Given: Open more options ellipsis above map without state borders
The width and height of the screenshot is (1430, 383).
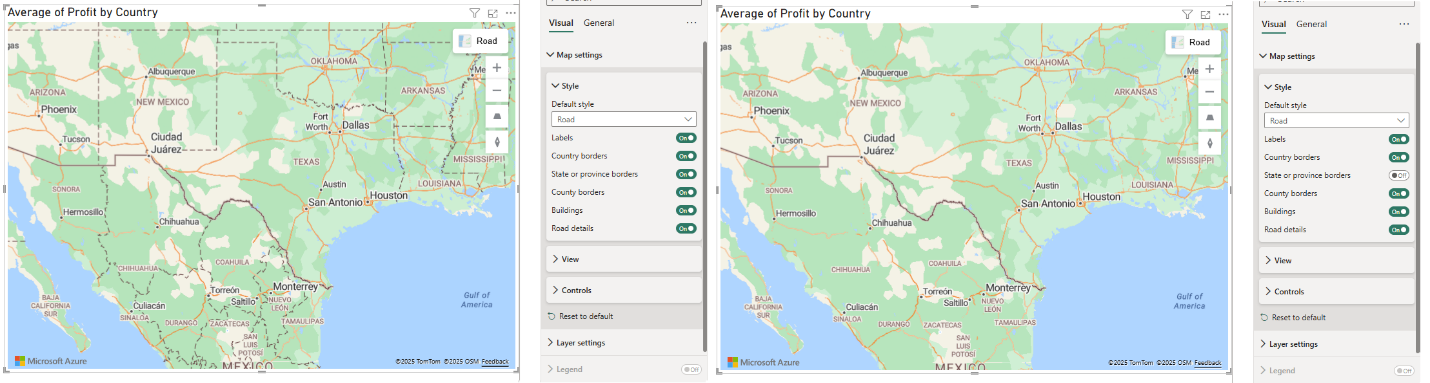Looking at the screenshot, I should [x=1224, y=15].
